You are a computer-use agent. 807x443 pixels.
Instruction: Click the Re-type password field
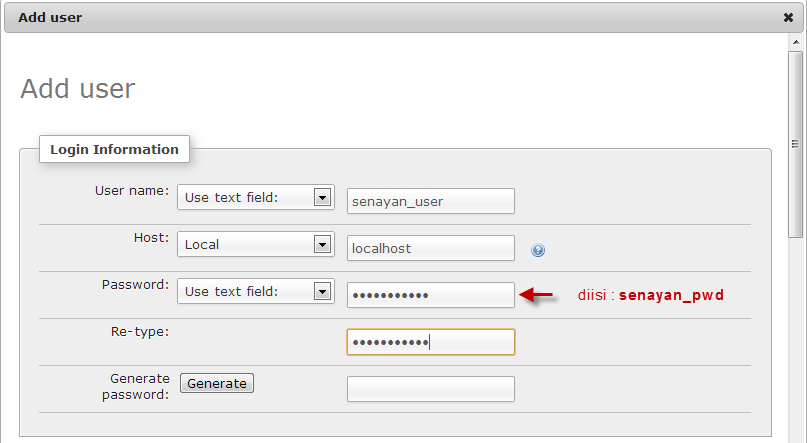click(430, 342)
